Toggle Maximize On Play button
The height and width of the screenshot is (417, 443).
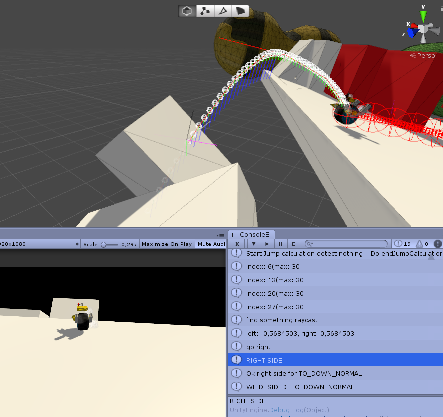click(x=167, y=244)
